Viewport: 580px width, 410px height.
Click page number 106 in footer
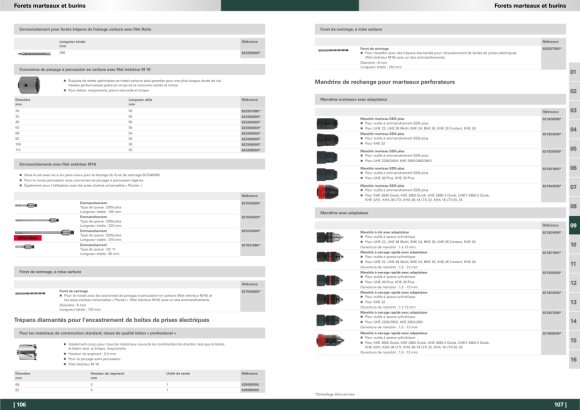[x=20, y=404]
